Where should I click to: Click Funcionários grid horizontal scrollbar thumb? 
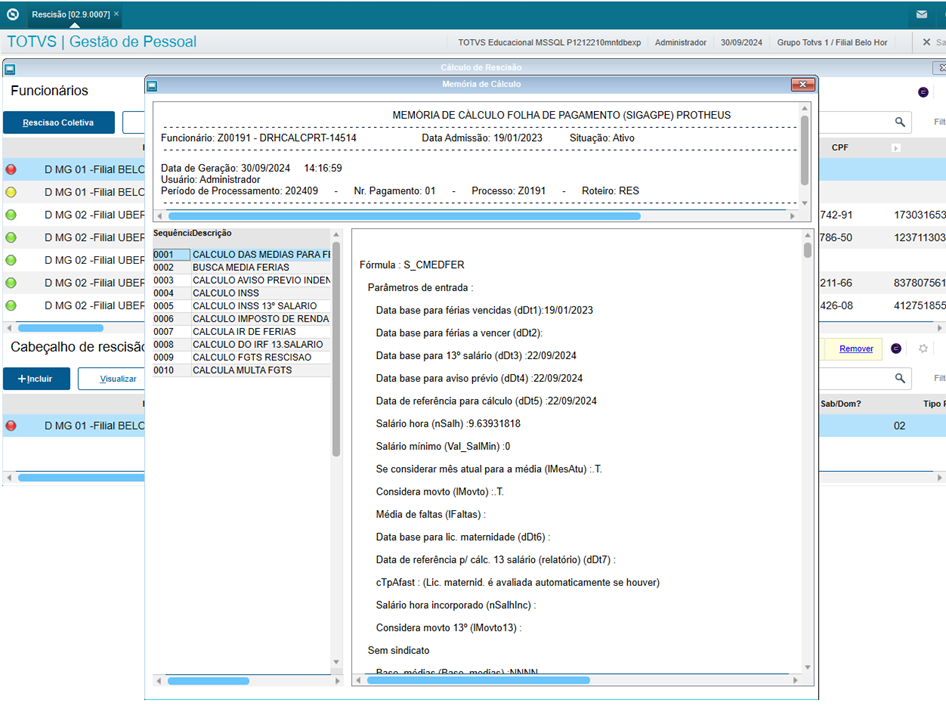pyautogui.click(x=60, y=328)
